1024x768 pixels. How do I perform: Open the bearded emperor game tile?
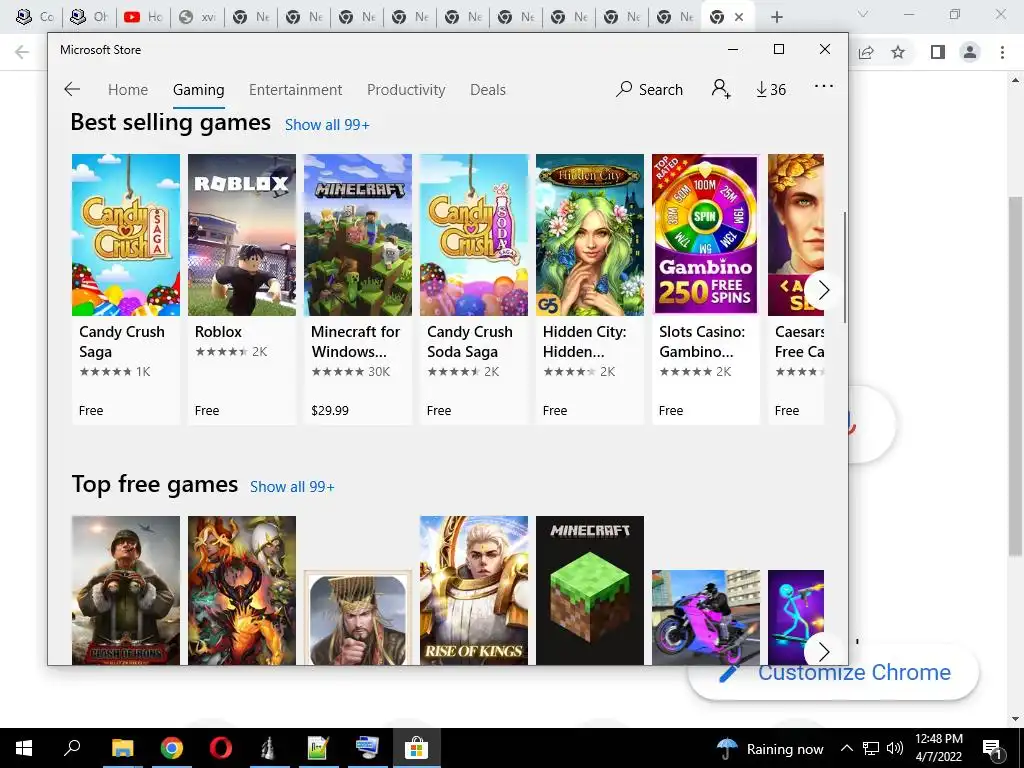[358, 618]
